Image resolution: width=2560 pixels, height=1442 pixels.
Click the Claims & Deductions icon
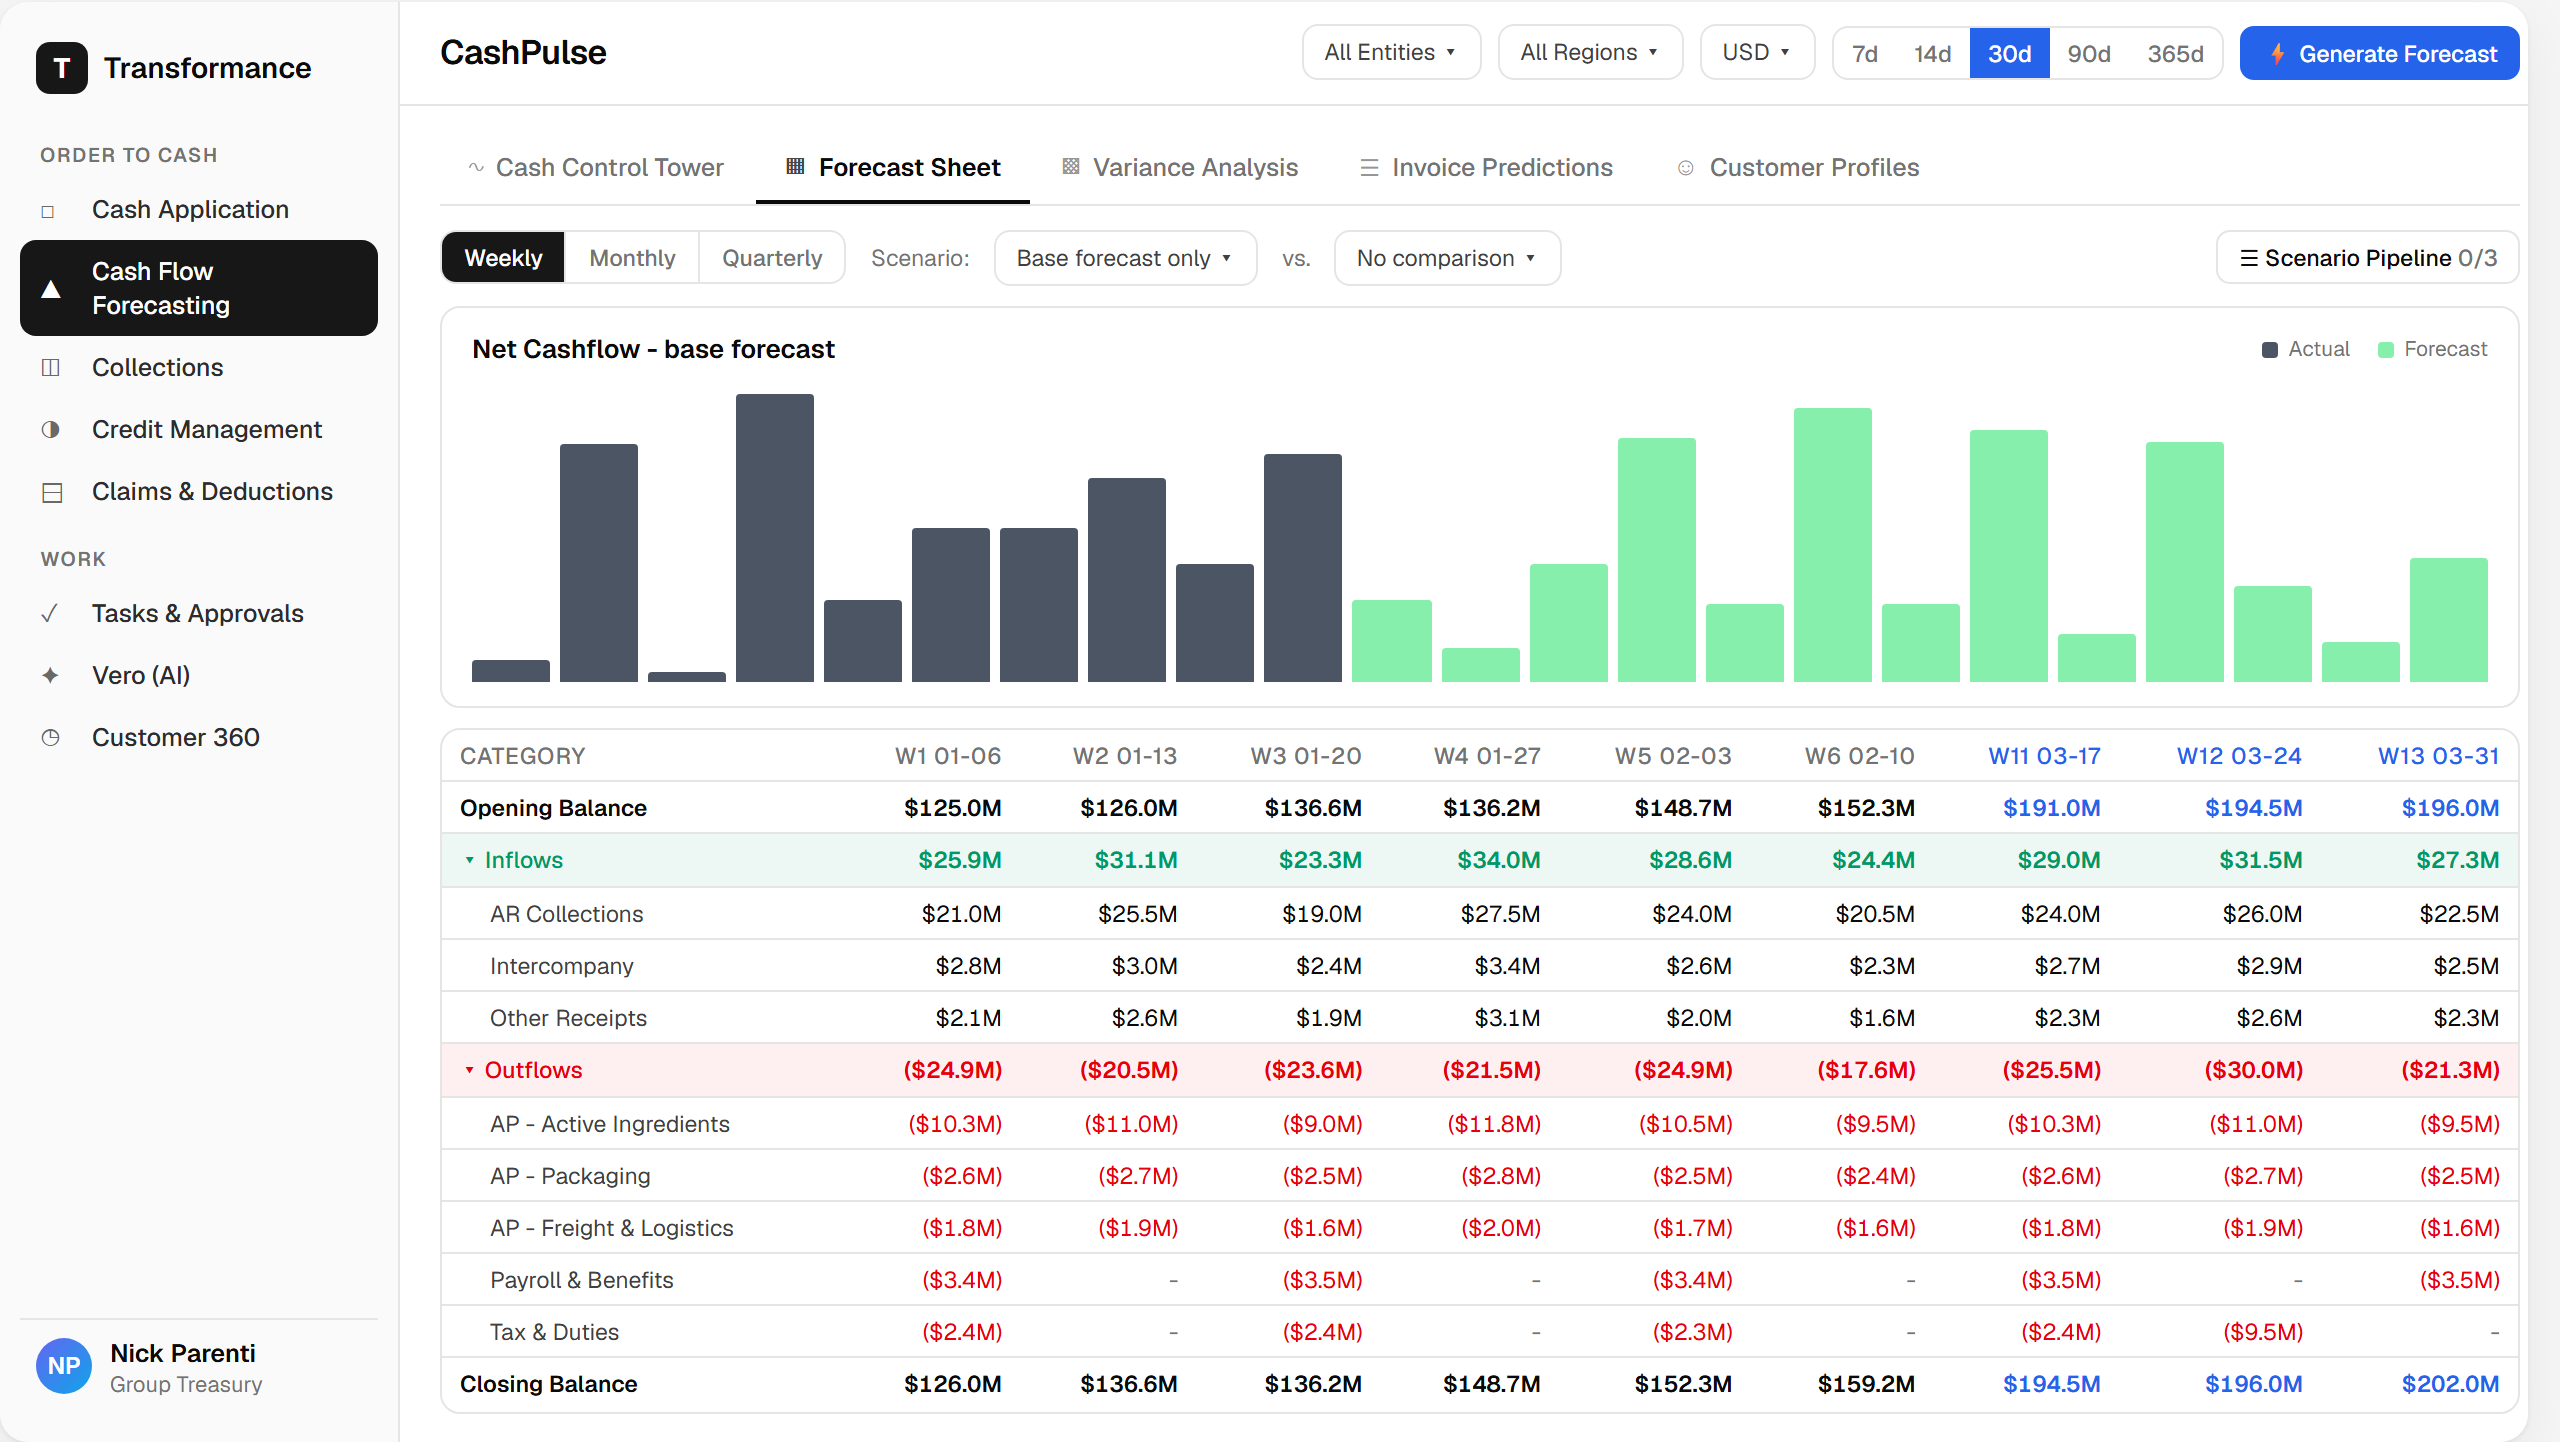point(52,492)
